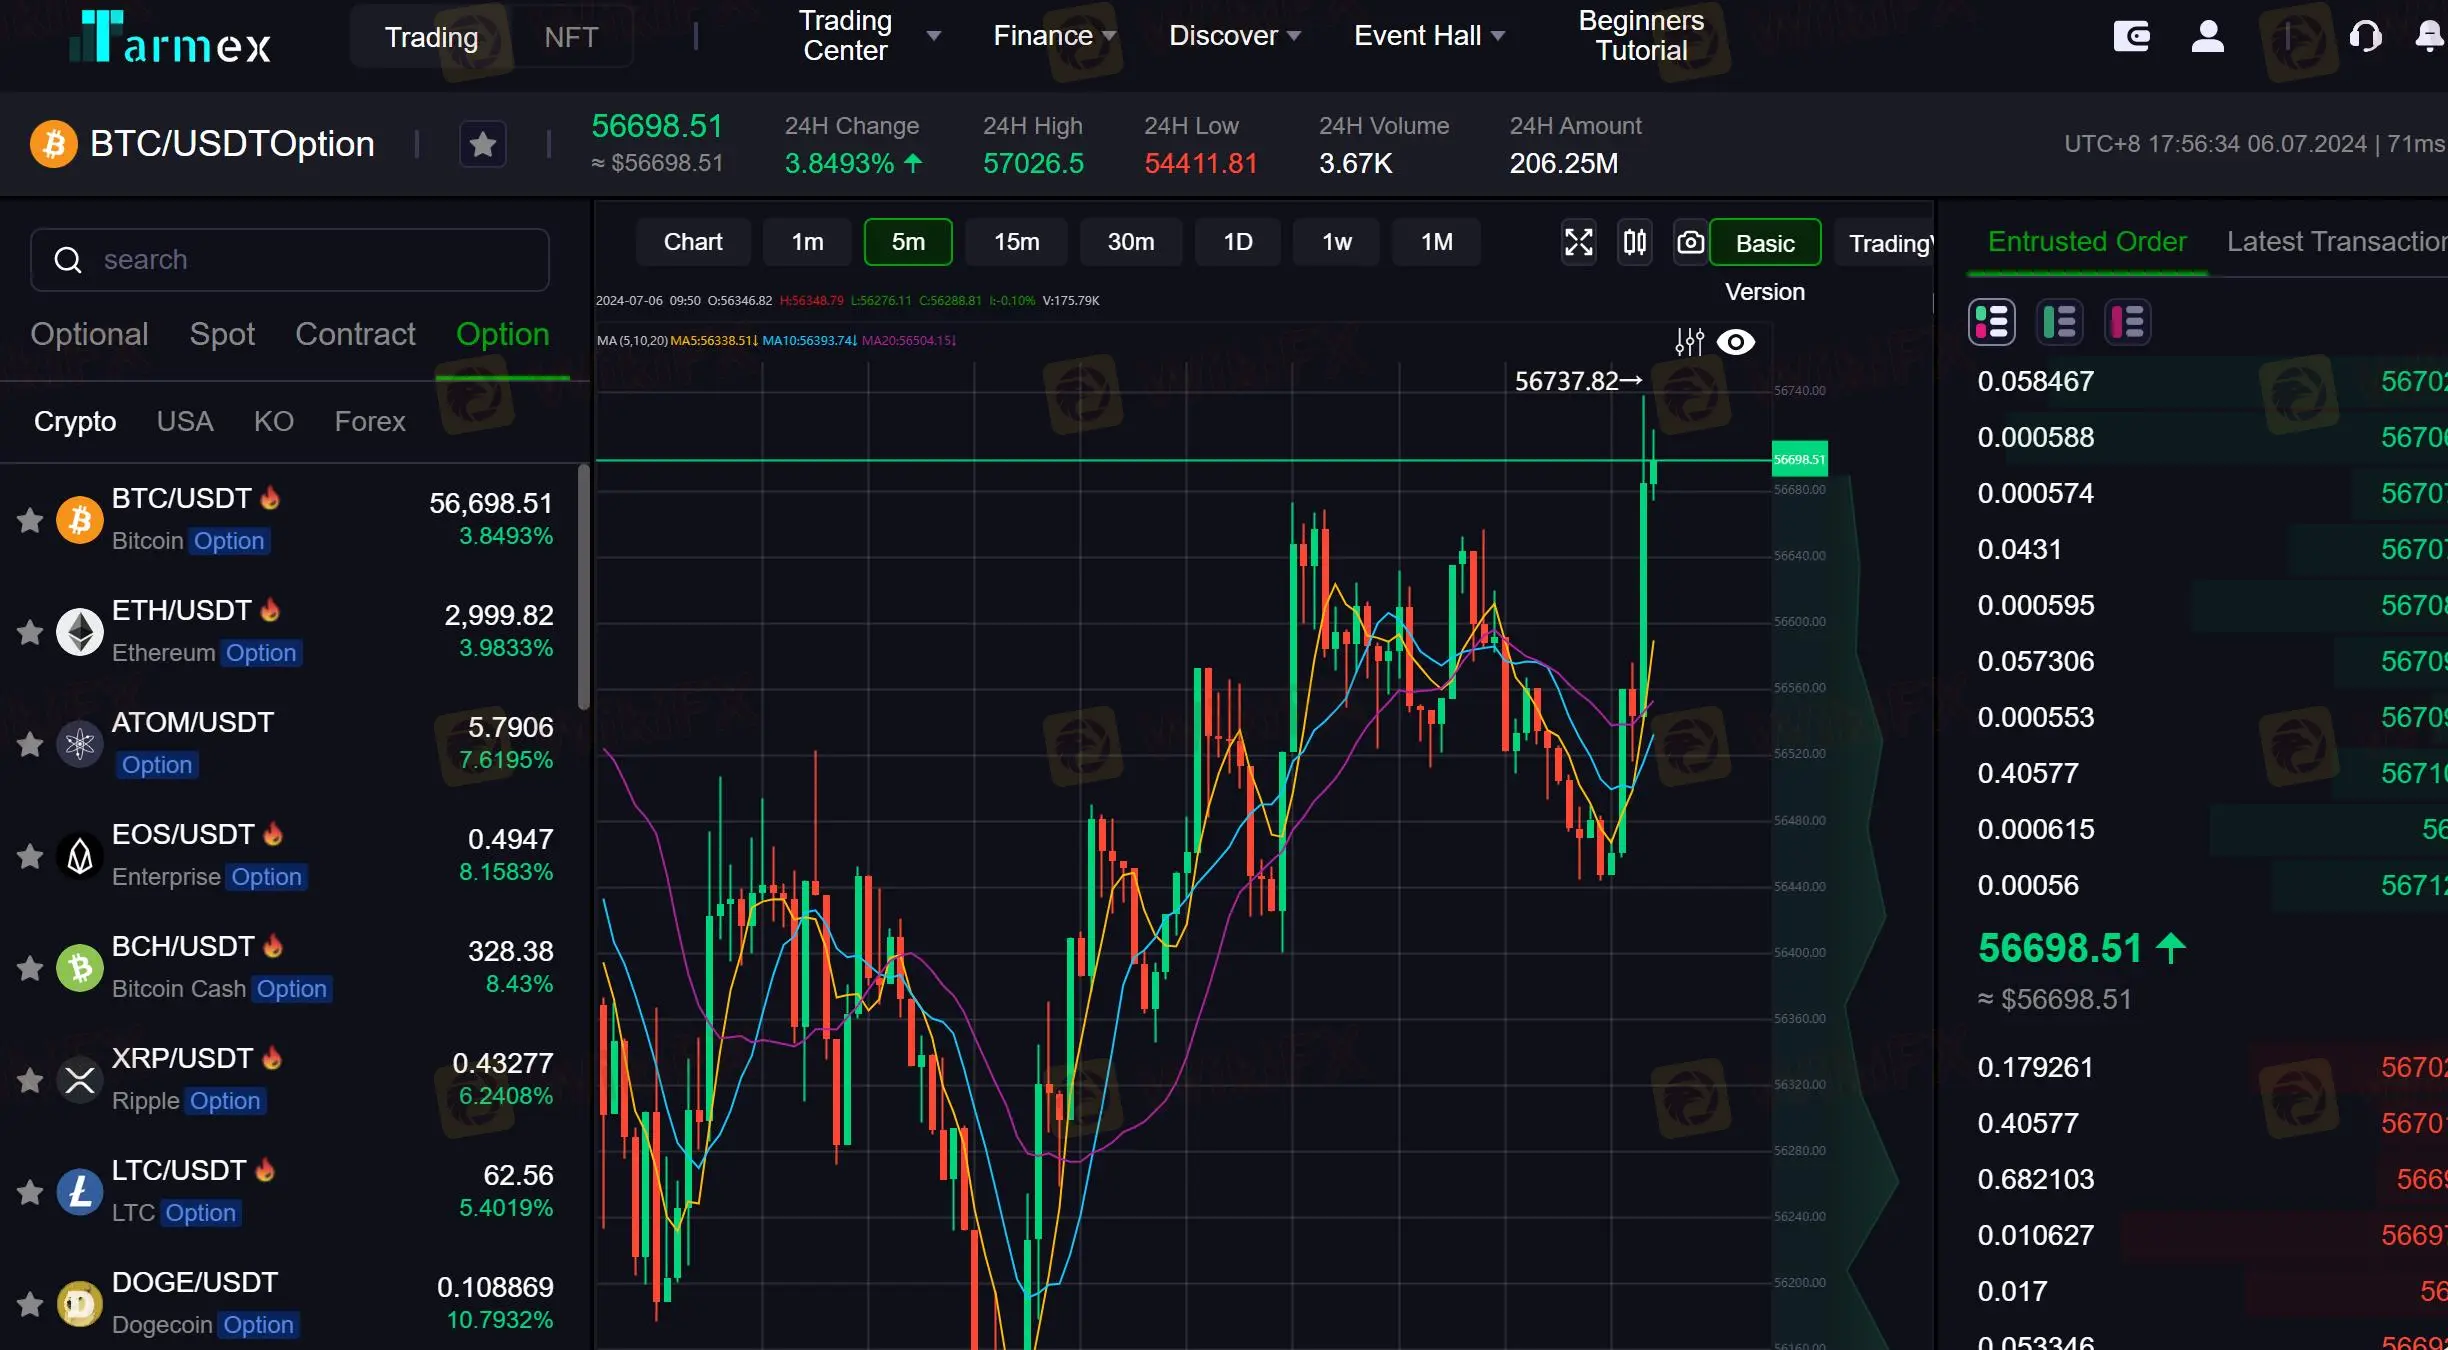Click the notification bell icon
Screen dimensions: 2448x1350
click(2429, 37)
